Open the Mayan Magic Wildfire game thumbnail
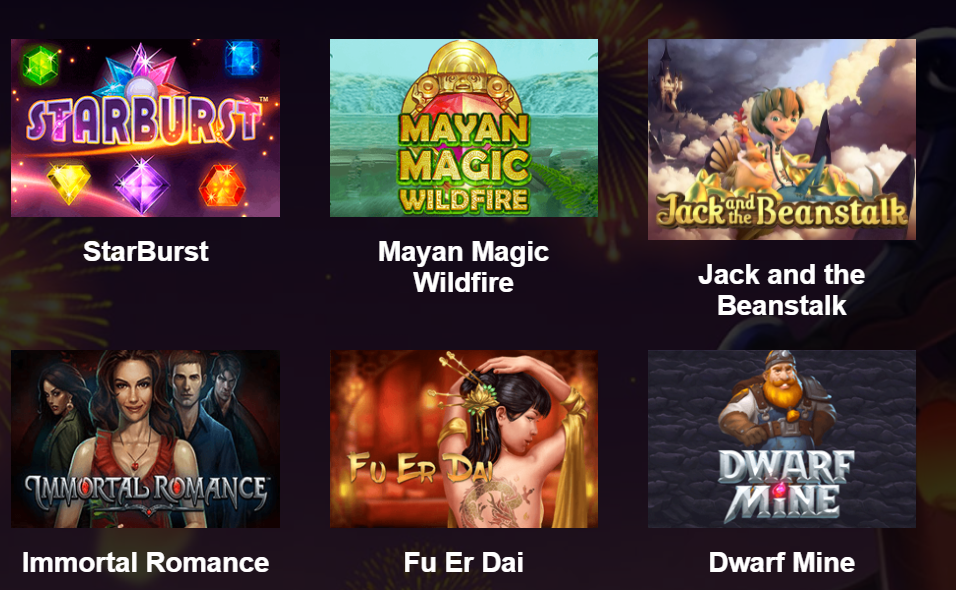The width and height of the screenshot is (956, 590). (464, 128)
